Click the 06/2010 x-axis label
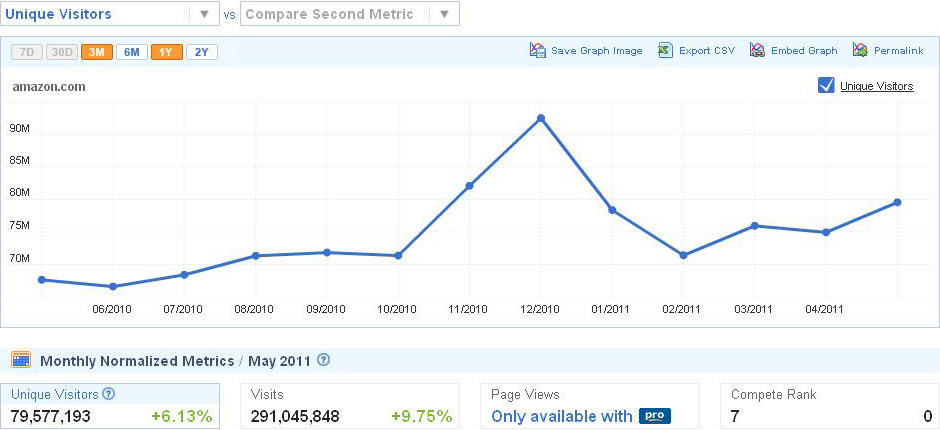 tap(112, 309)
